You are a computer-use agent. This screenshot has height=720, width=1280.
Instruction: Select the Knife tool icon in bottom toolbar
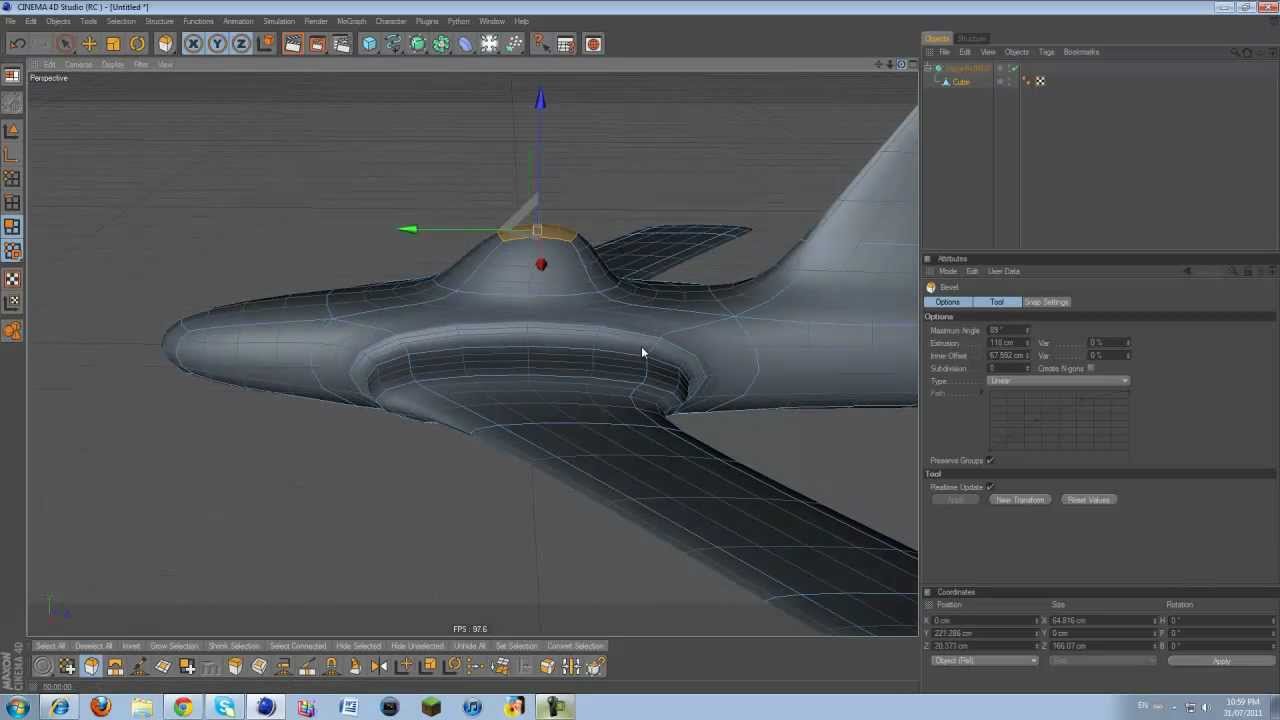[307, 667]
